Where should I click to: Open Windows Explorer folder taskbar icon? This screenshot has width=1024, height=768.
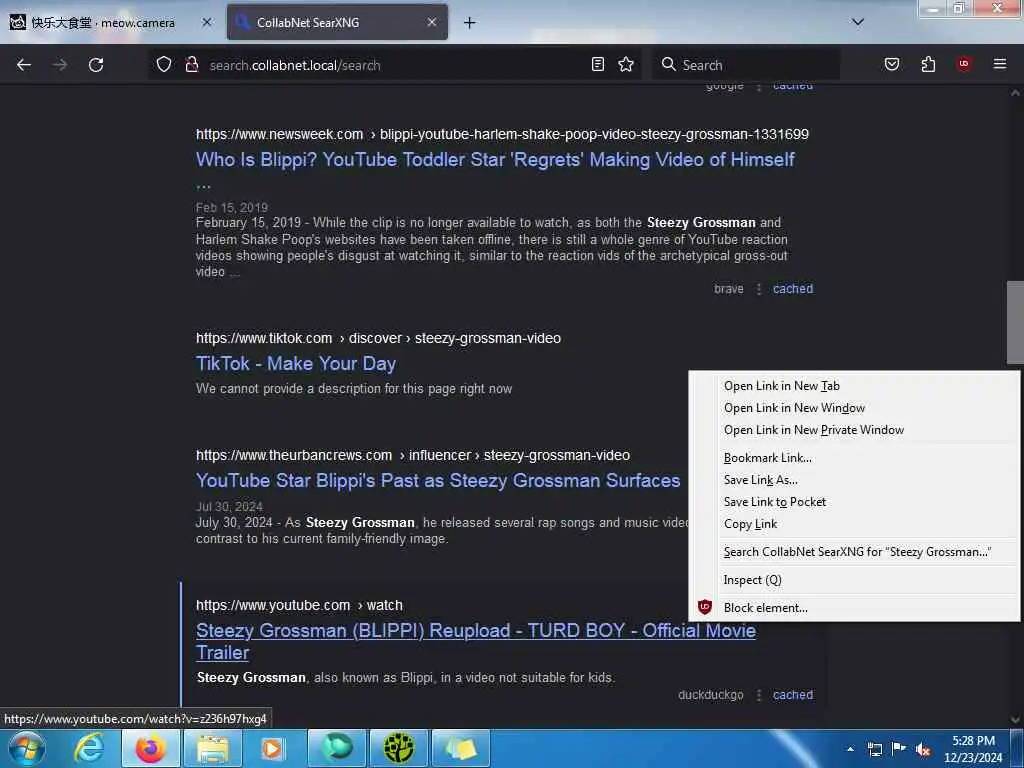(x=213, y=748)
